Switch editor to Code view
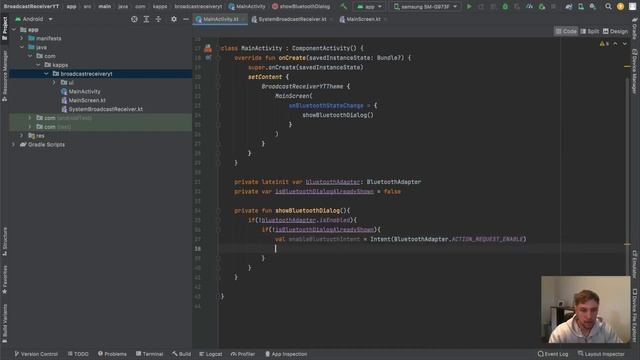Viewport: 640px width, 360px height. (x=566, y=31)
